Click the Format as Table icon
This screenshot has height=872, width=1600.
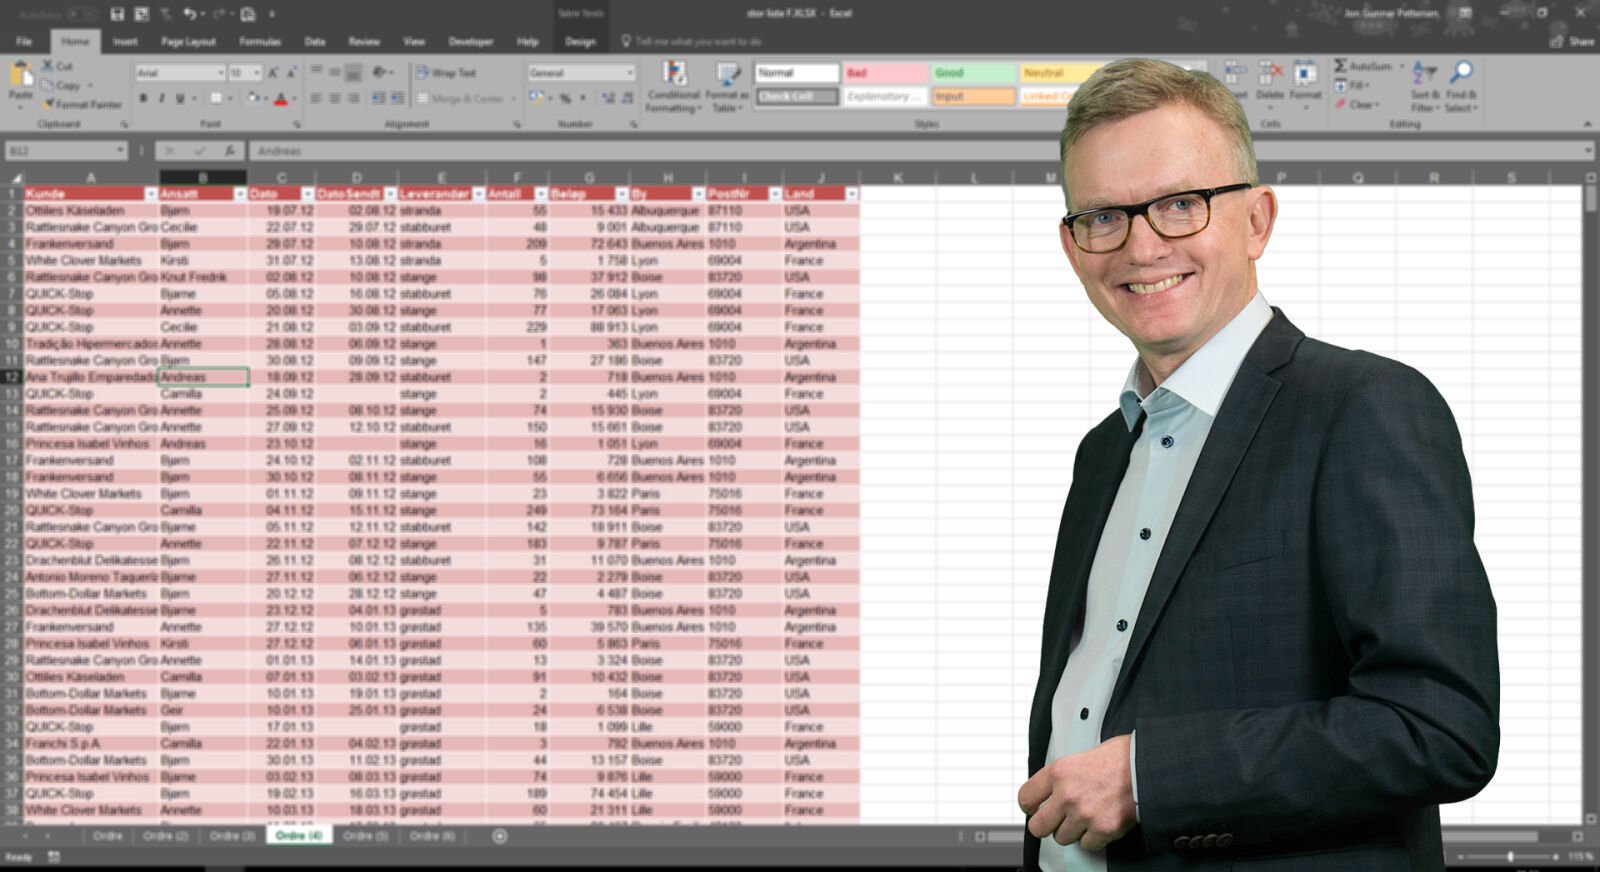[x=726, y=85]
